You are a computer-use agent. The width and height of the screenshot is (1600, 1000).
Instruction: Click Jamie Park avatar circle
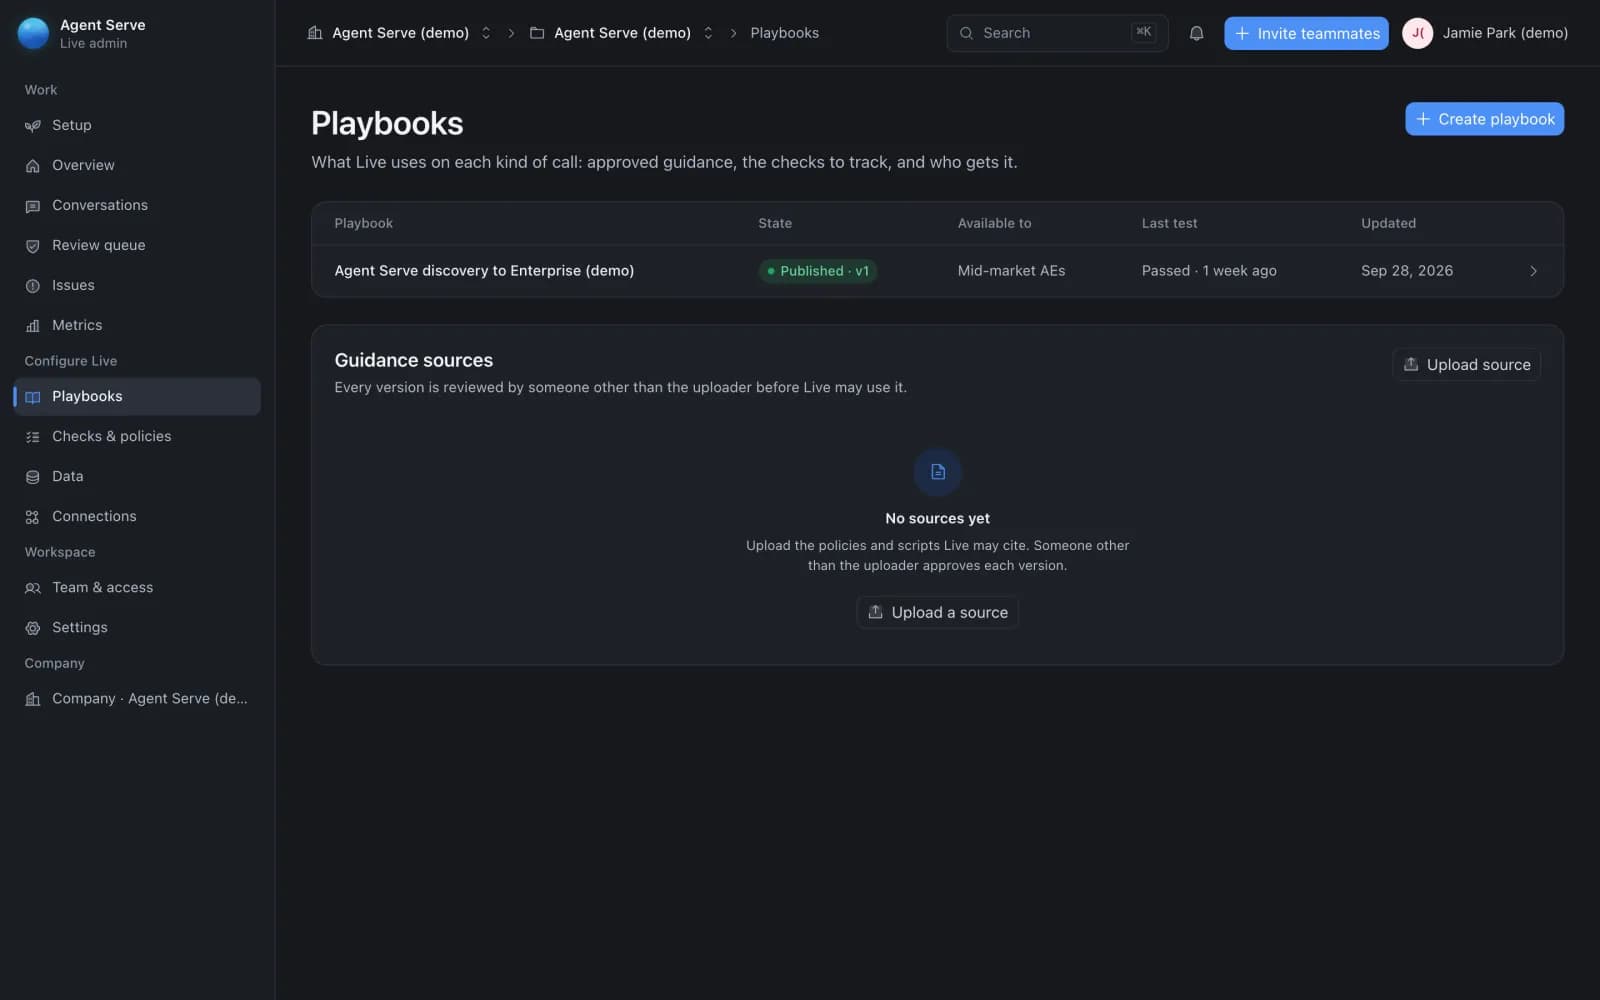pyautogui.click(x=1417, y=33)
